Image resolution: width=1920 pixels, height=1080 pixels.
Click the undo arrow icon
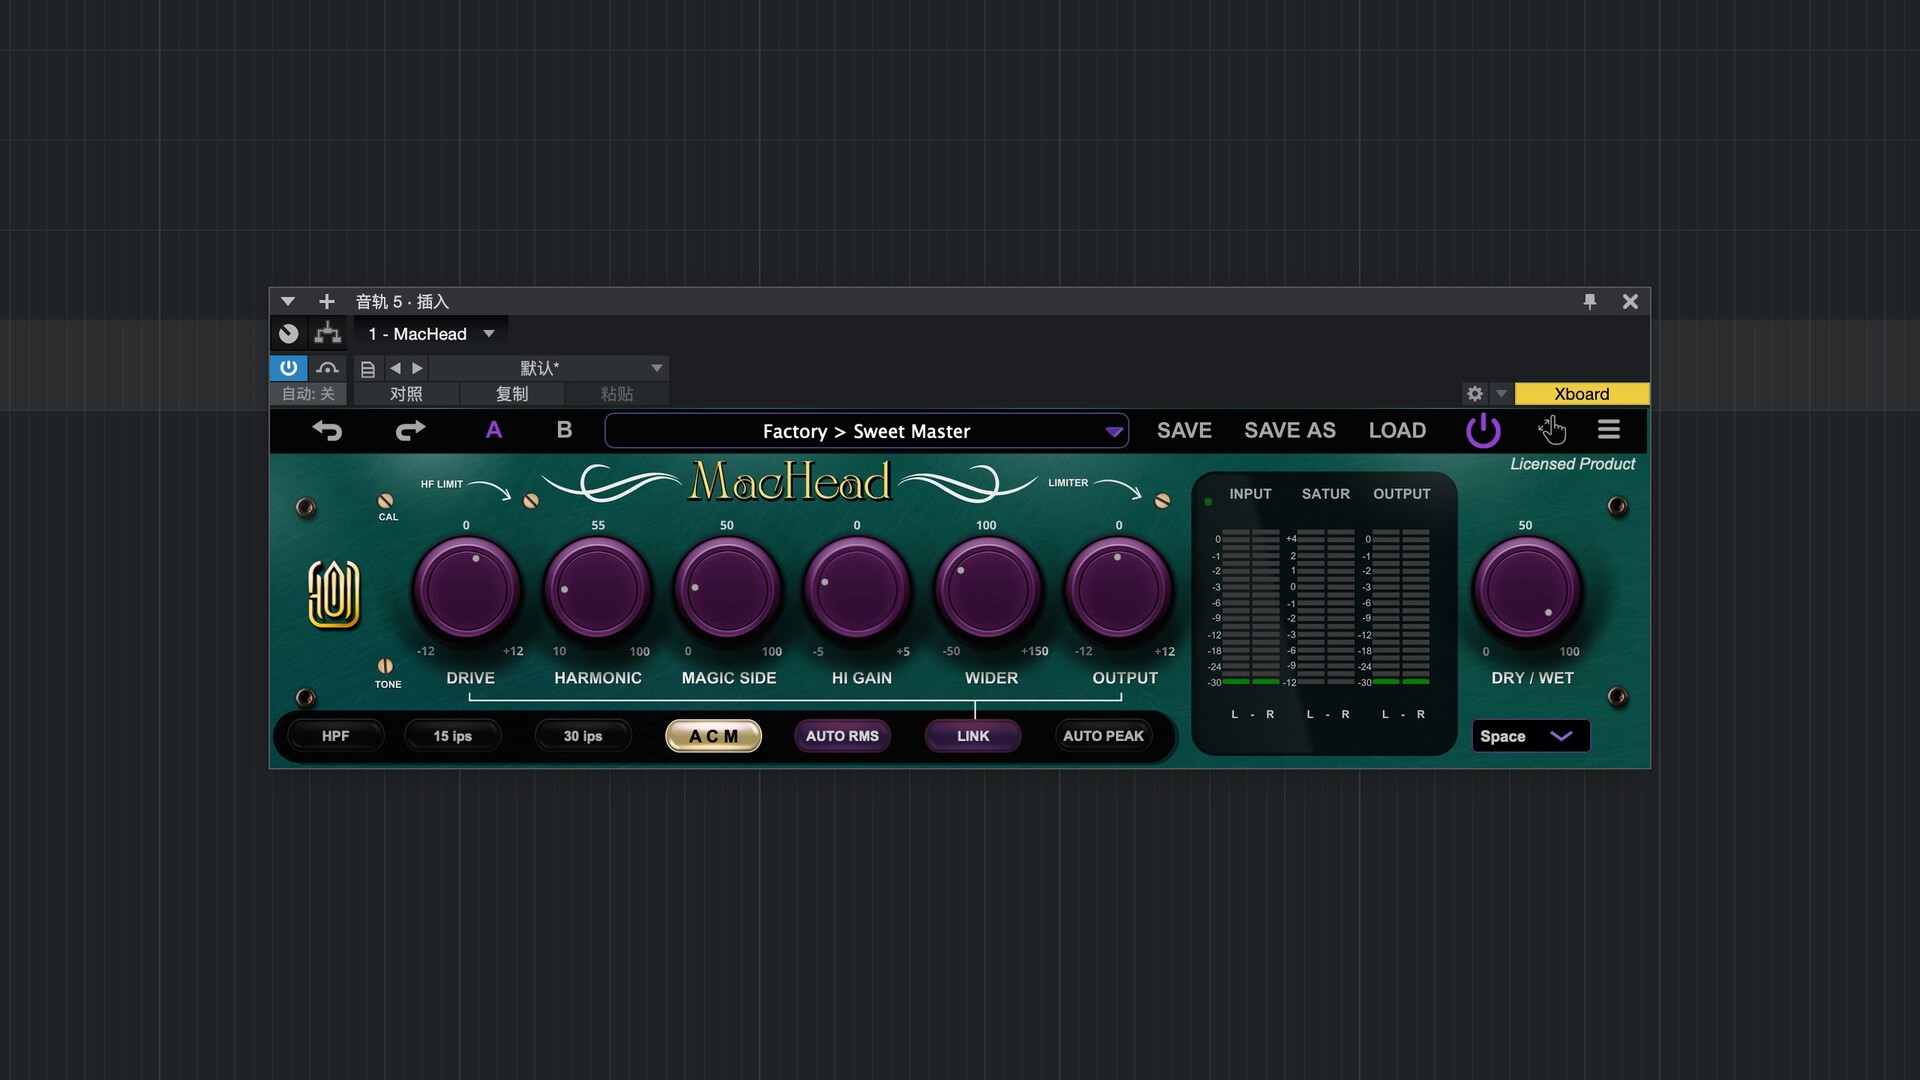[x=327, y=431]
